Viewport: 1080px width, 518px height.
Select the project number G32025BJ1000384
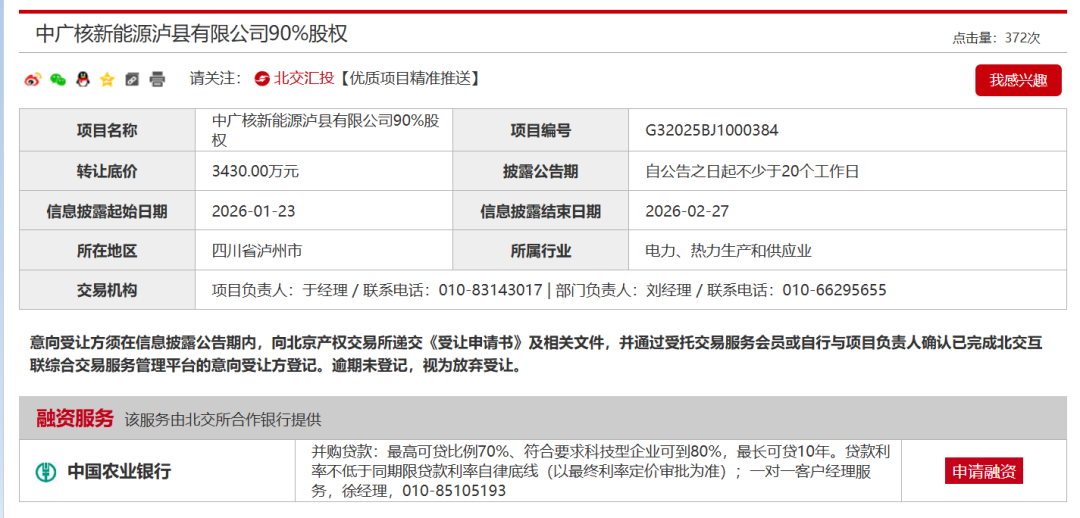coord(712,130)
